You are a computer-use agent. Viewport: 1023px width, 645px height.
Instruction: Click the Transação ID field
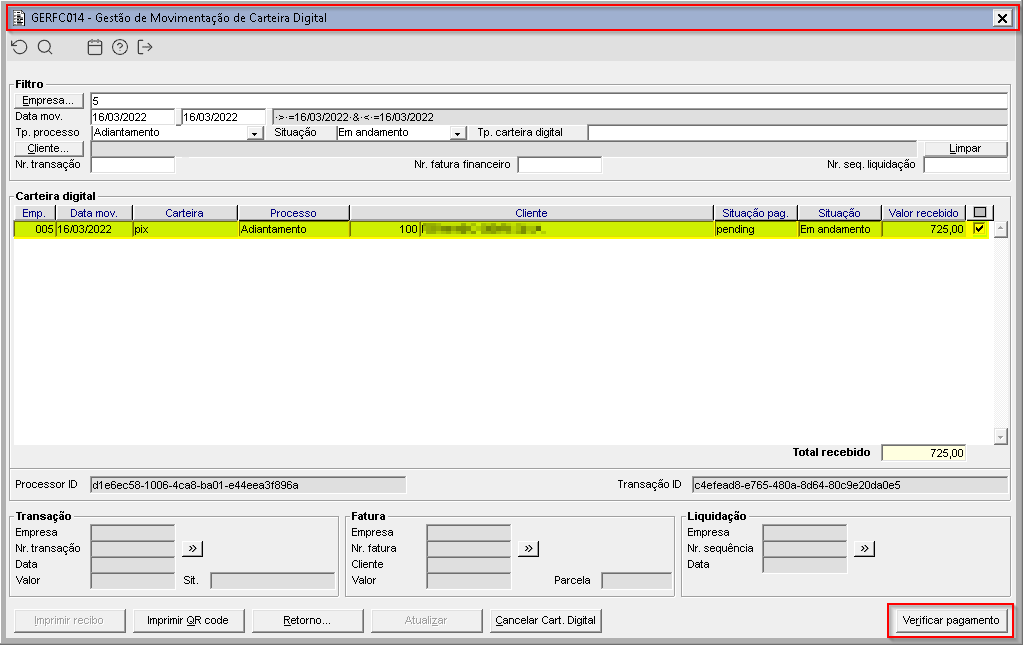tap(849, 485)
